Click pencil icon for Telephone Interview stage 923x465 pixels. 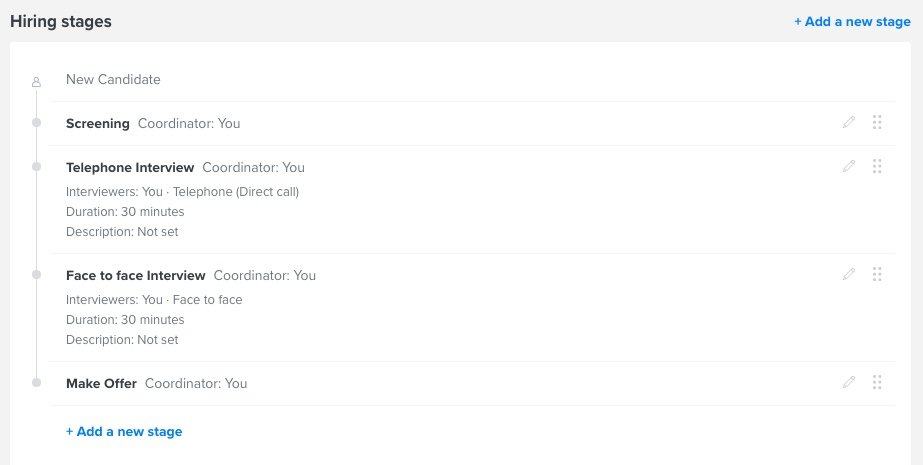click(x=849, y=167)
